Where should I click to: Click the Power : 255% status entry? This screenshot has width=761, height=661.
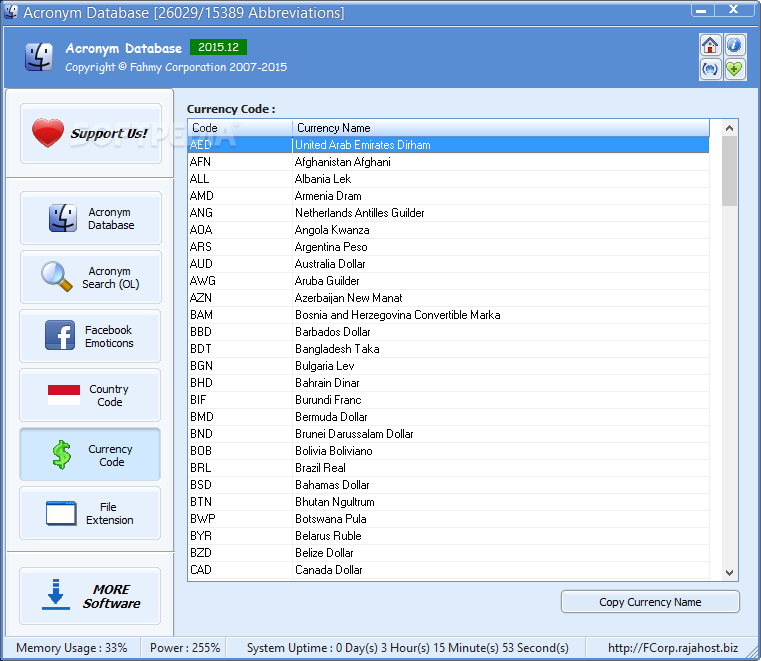point(185,648)
